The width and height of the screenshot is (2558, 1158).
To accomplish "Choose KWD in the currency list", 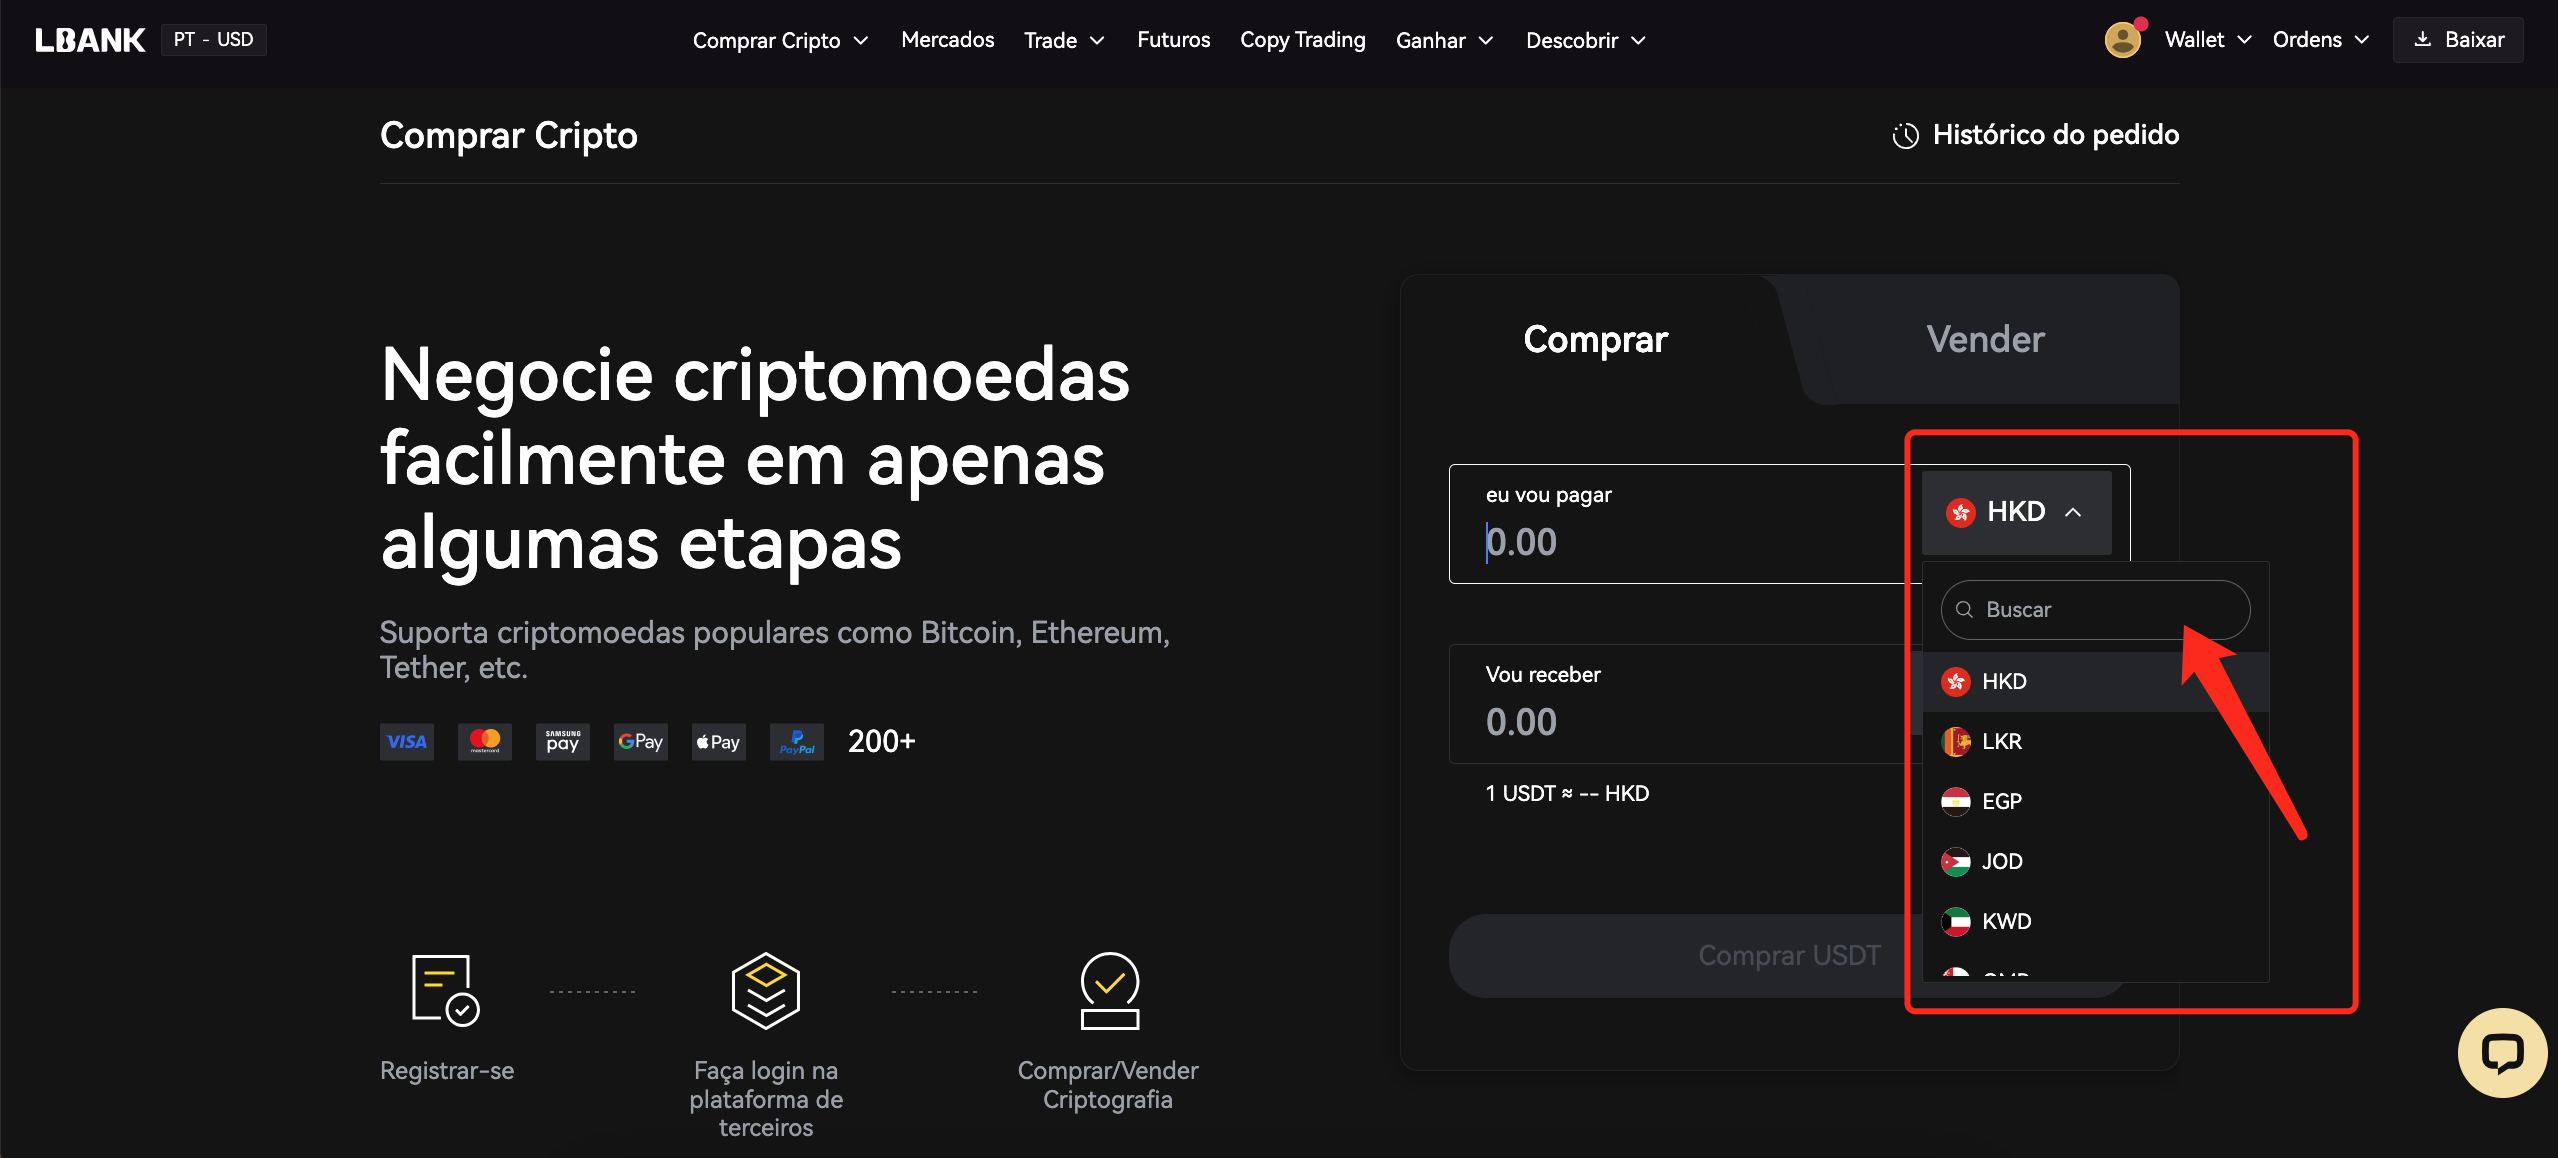I will coord(2096,921).
